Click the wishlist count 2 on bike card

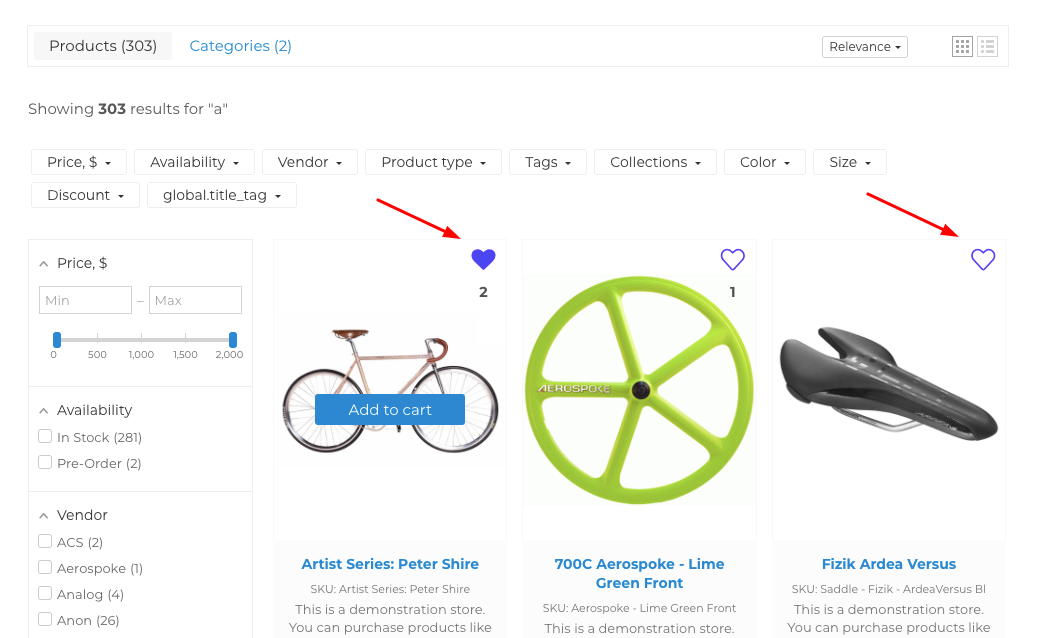click(x=484, y=292)
